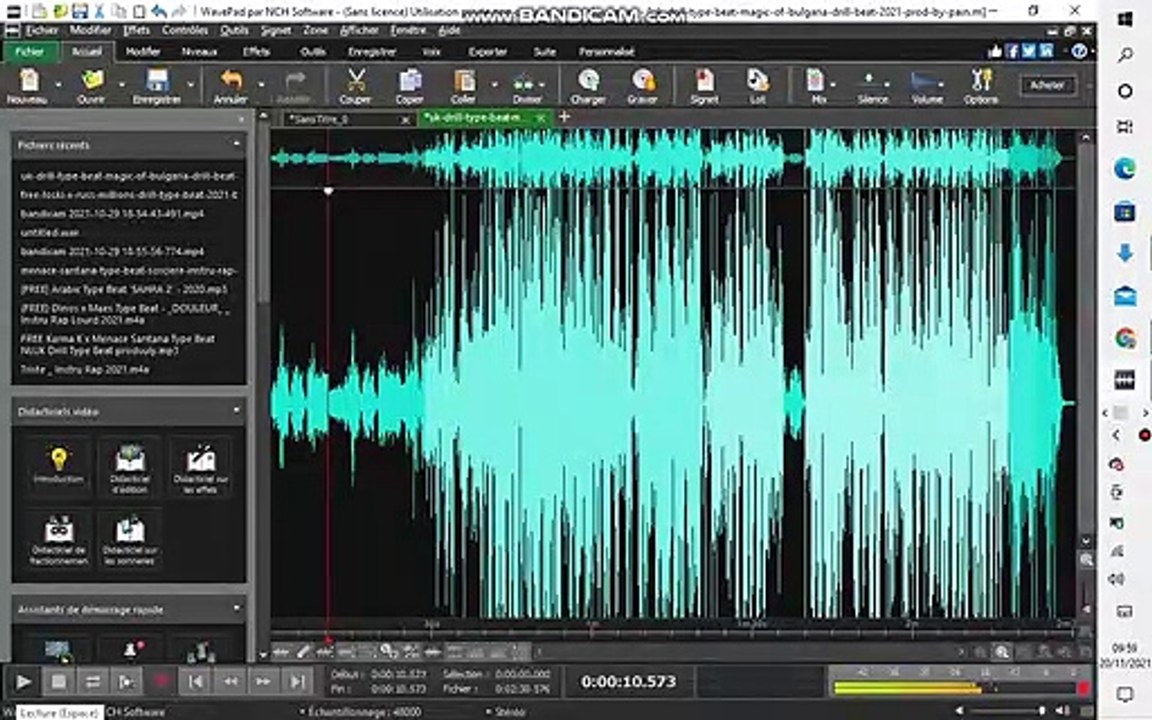Viewport: 1152px width, 720px height.
Task: Click the green Fichier tab
Action: [30, 51]
